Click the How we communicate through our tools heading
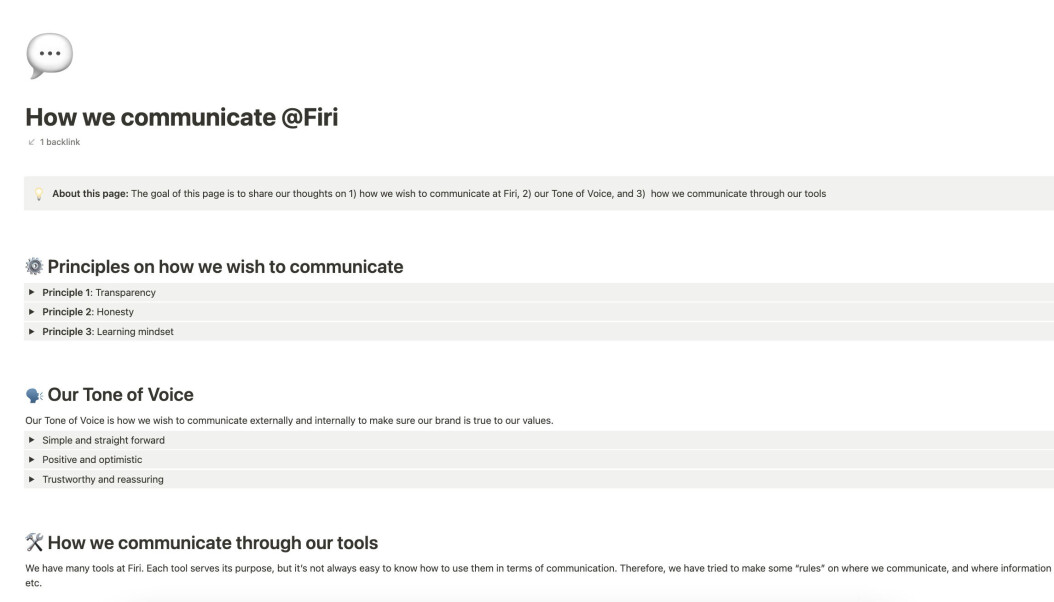The image size is (1054, 602). 212,542
